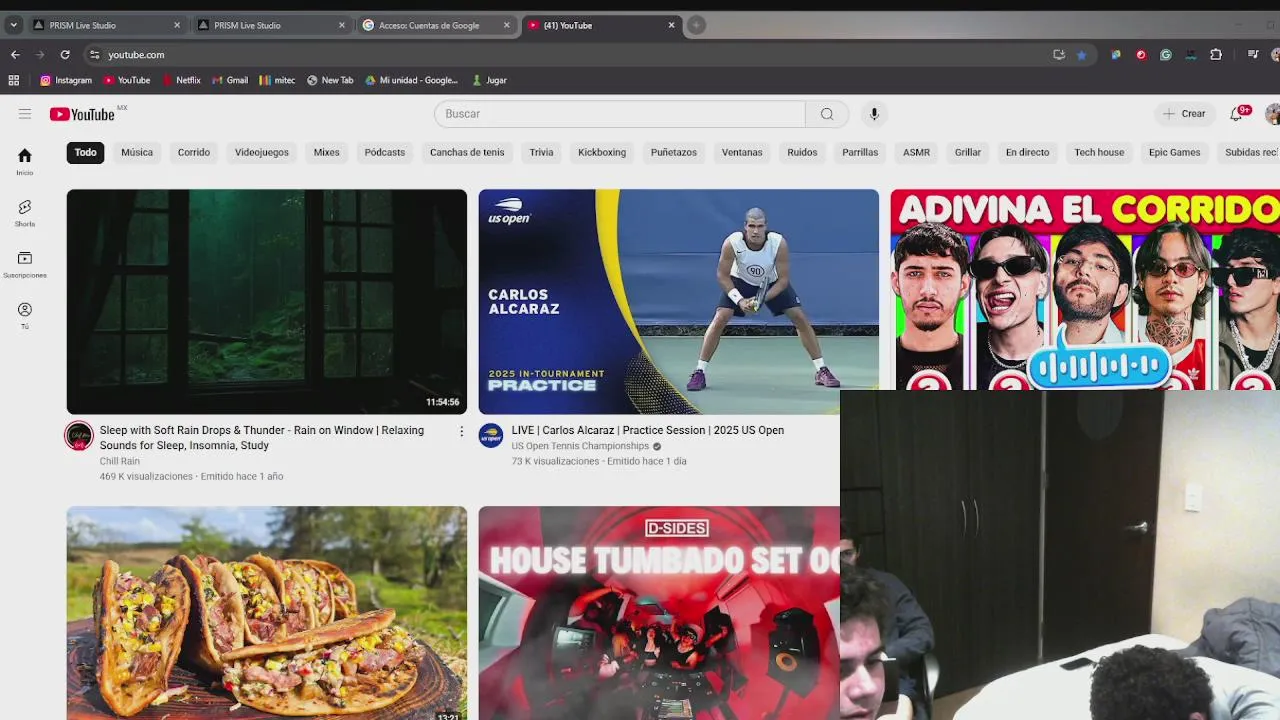This screenshot has height=720, width=1280.
Task: Select the Tech house filter chip
Action: click(x=1099, y=152)
